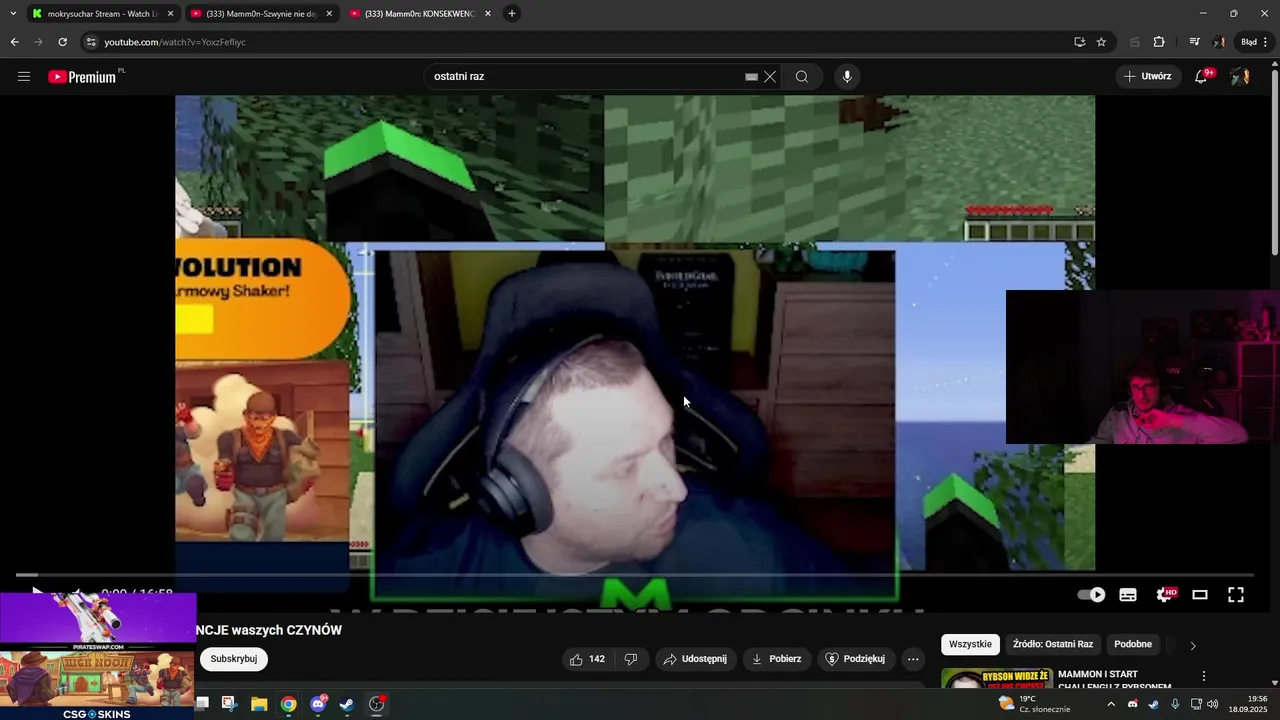Click the search magnifier button
This screenshot has height=720, width=1280.
tap(802, 76)
